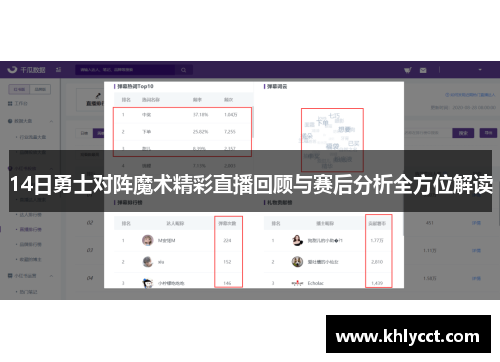Viewport: 500px width, 362px height.
Task: Select the 日榜 period toggle
Action: click(x=84, y=133)
